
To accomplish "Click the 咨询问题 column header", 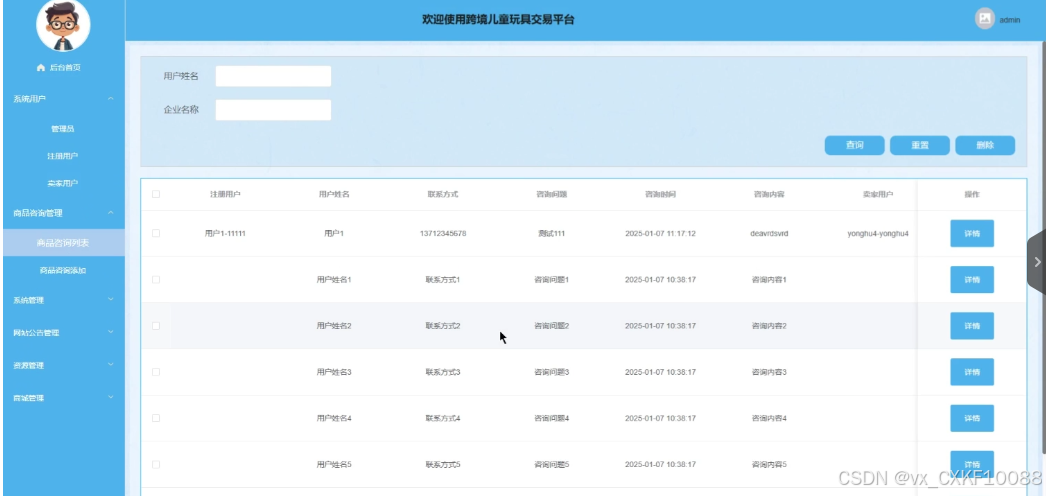I will tap(552, 194).
